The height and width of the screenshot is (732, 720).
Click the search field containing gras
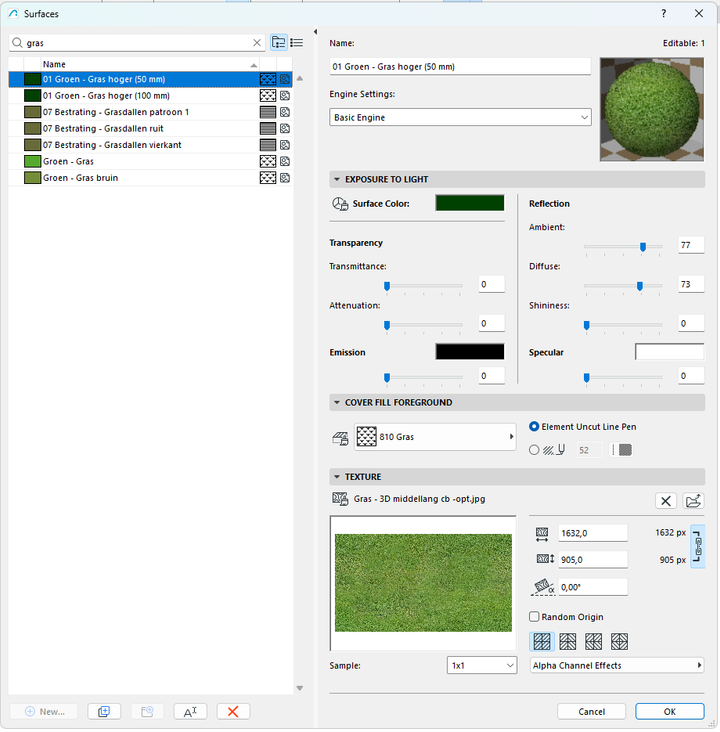(137, 43)
